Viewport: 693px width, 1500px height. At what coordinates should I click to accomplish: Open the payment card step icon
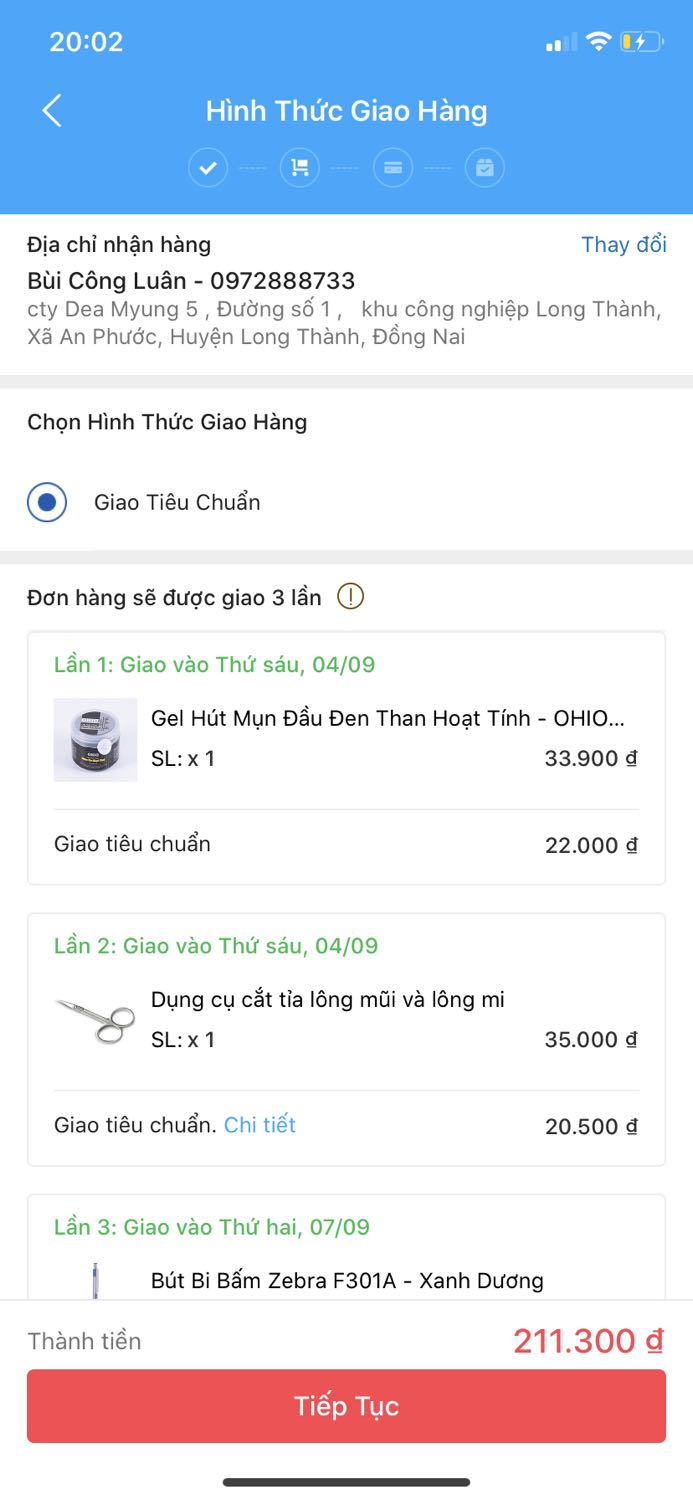pos(392,167)
